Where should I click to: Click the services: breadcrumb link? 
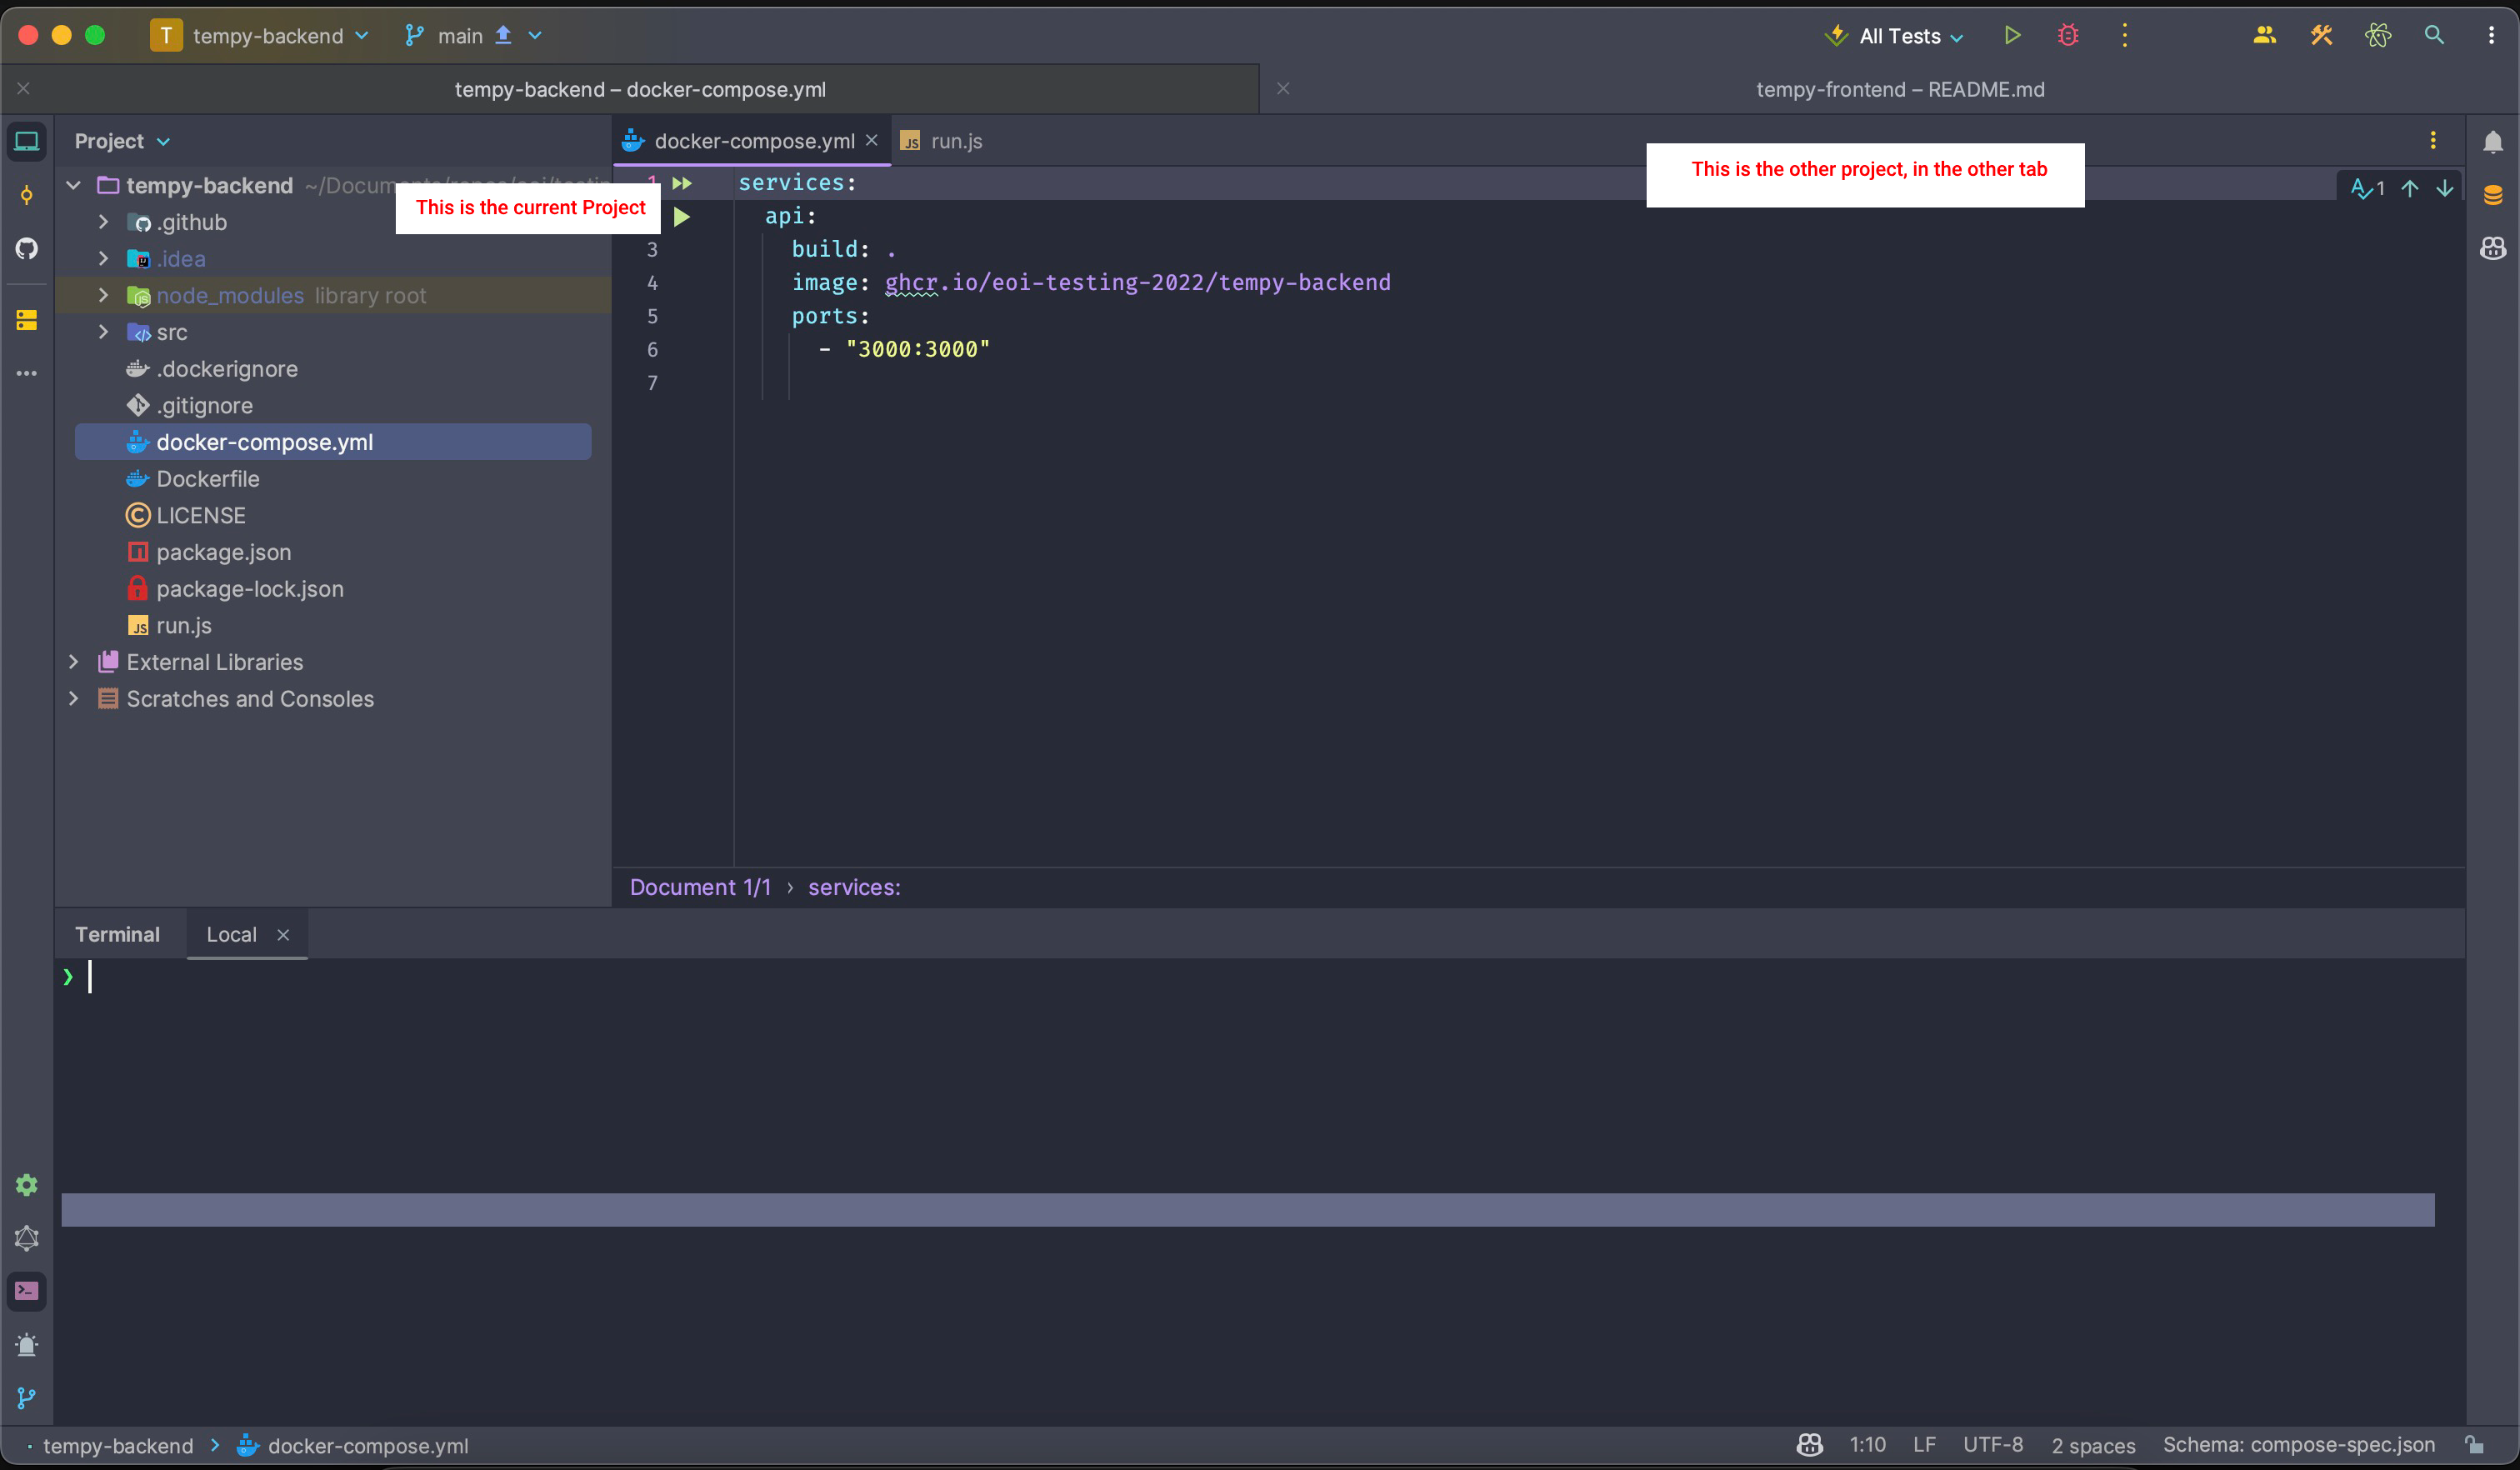point(853,886)
